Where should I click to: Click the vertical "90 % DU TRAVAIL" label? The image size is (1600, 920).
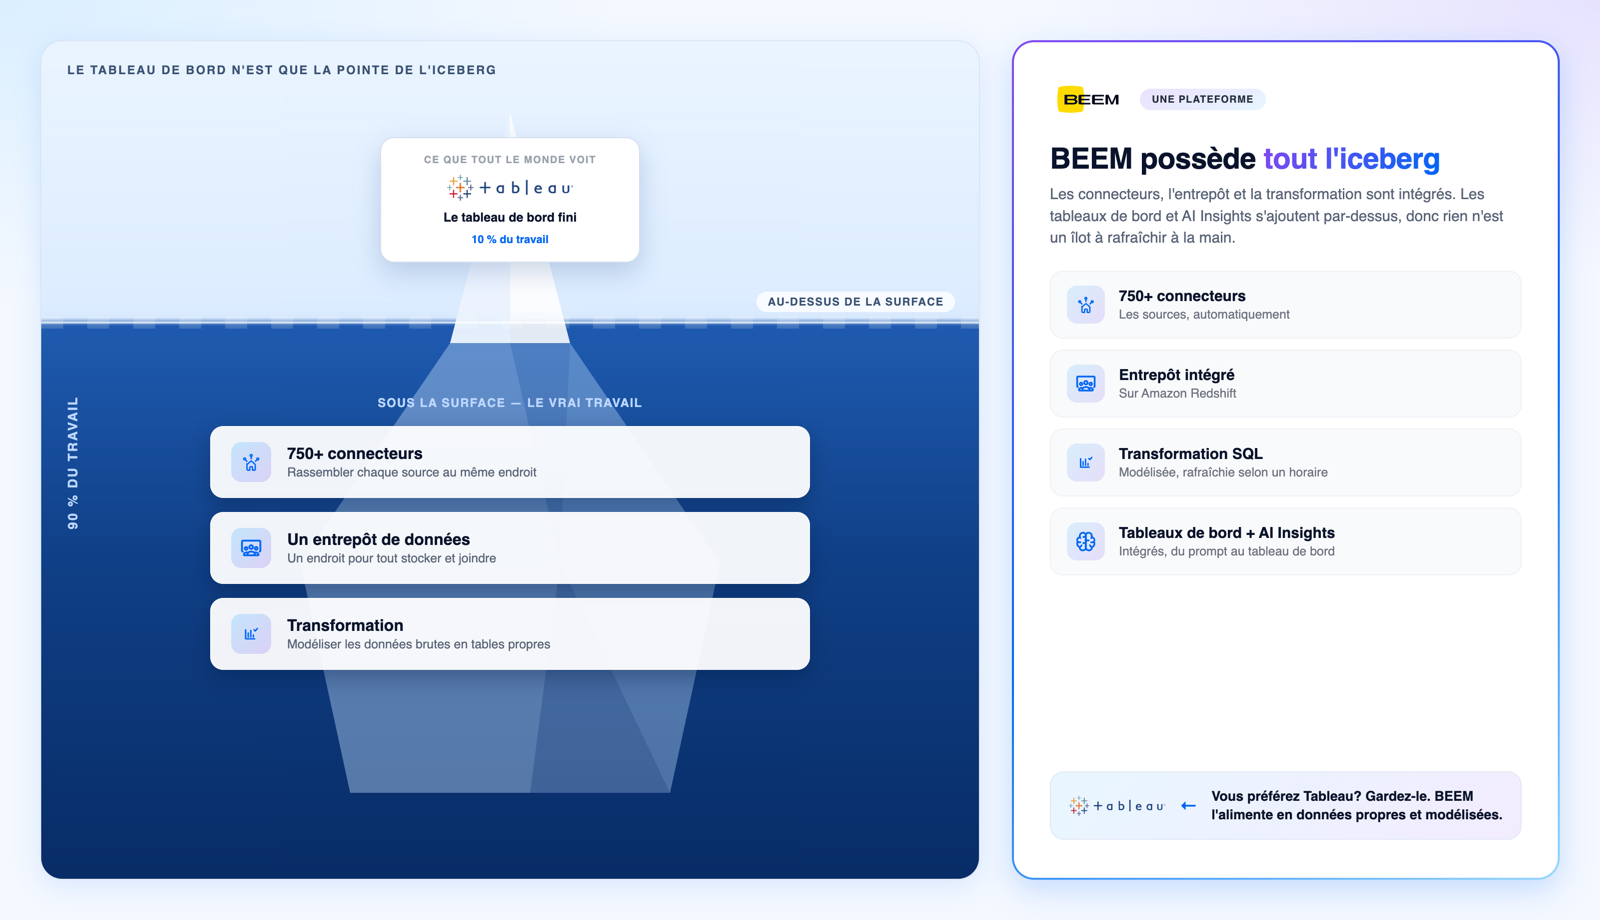pos(73,463)
